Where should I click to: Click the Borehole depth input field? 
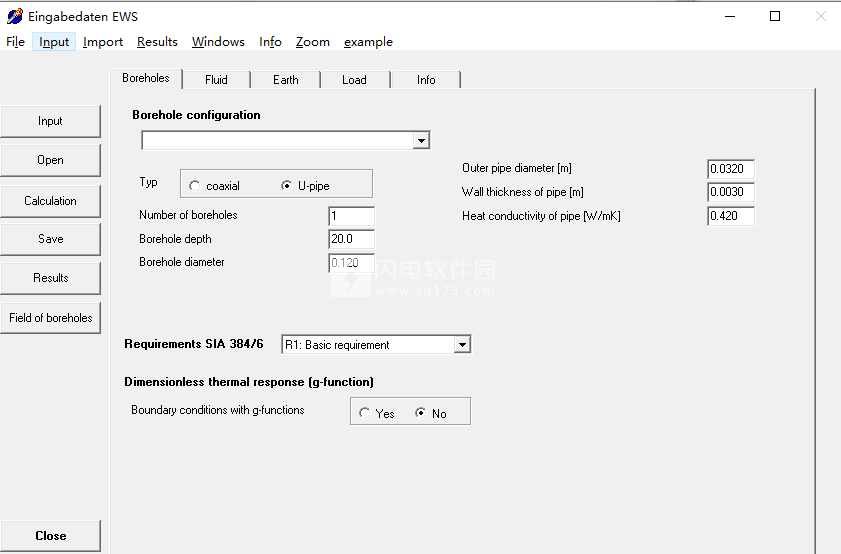click(x=351, y=239)
